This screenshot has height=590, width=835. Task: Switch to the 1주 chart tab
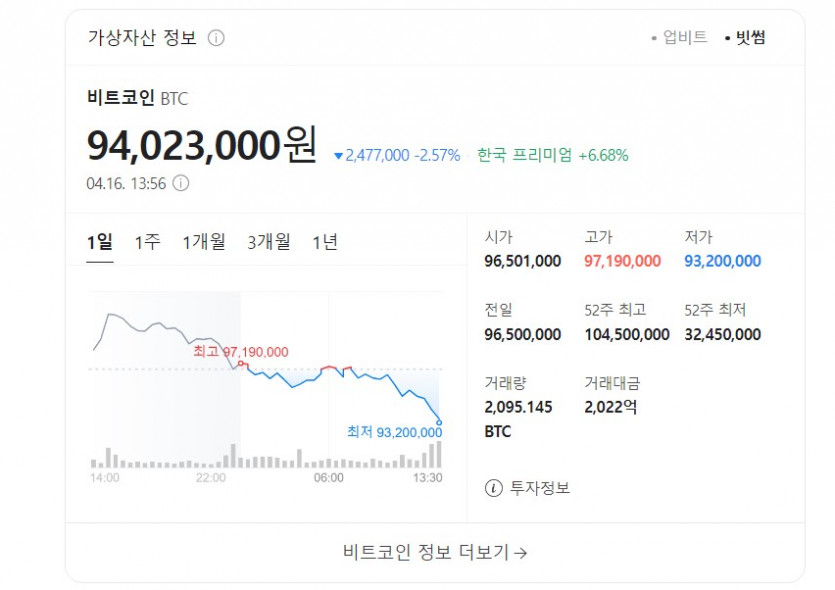coord(147,242)
